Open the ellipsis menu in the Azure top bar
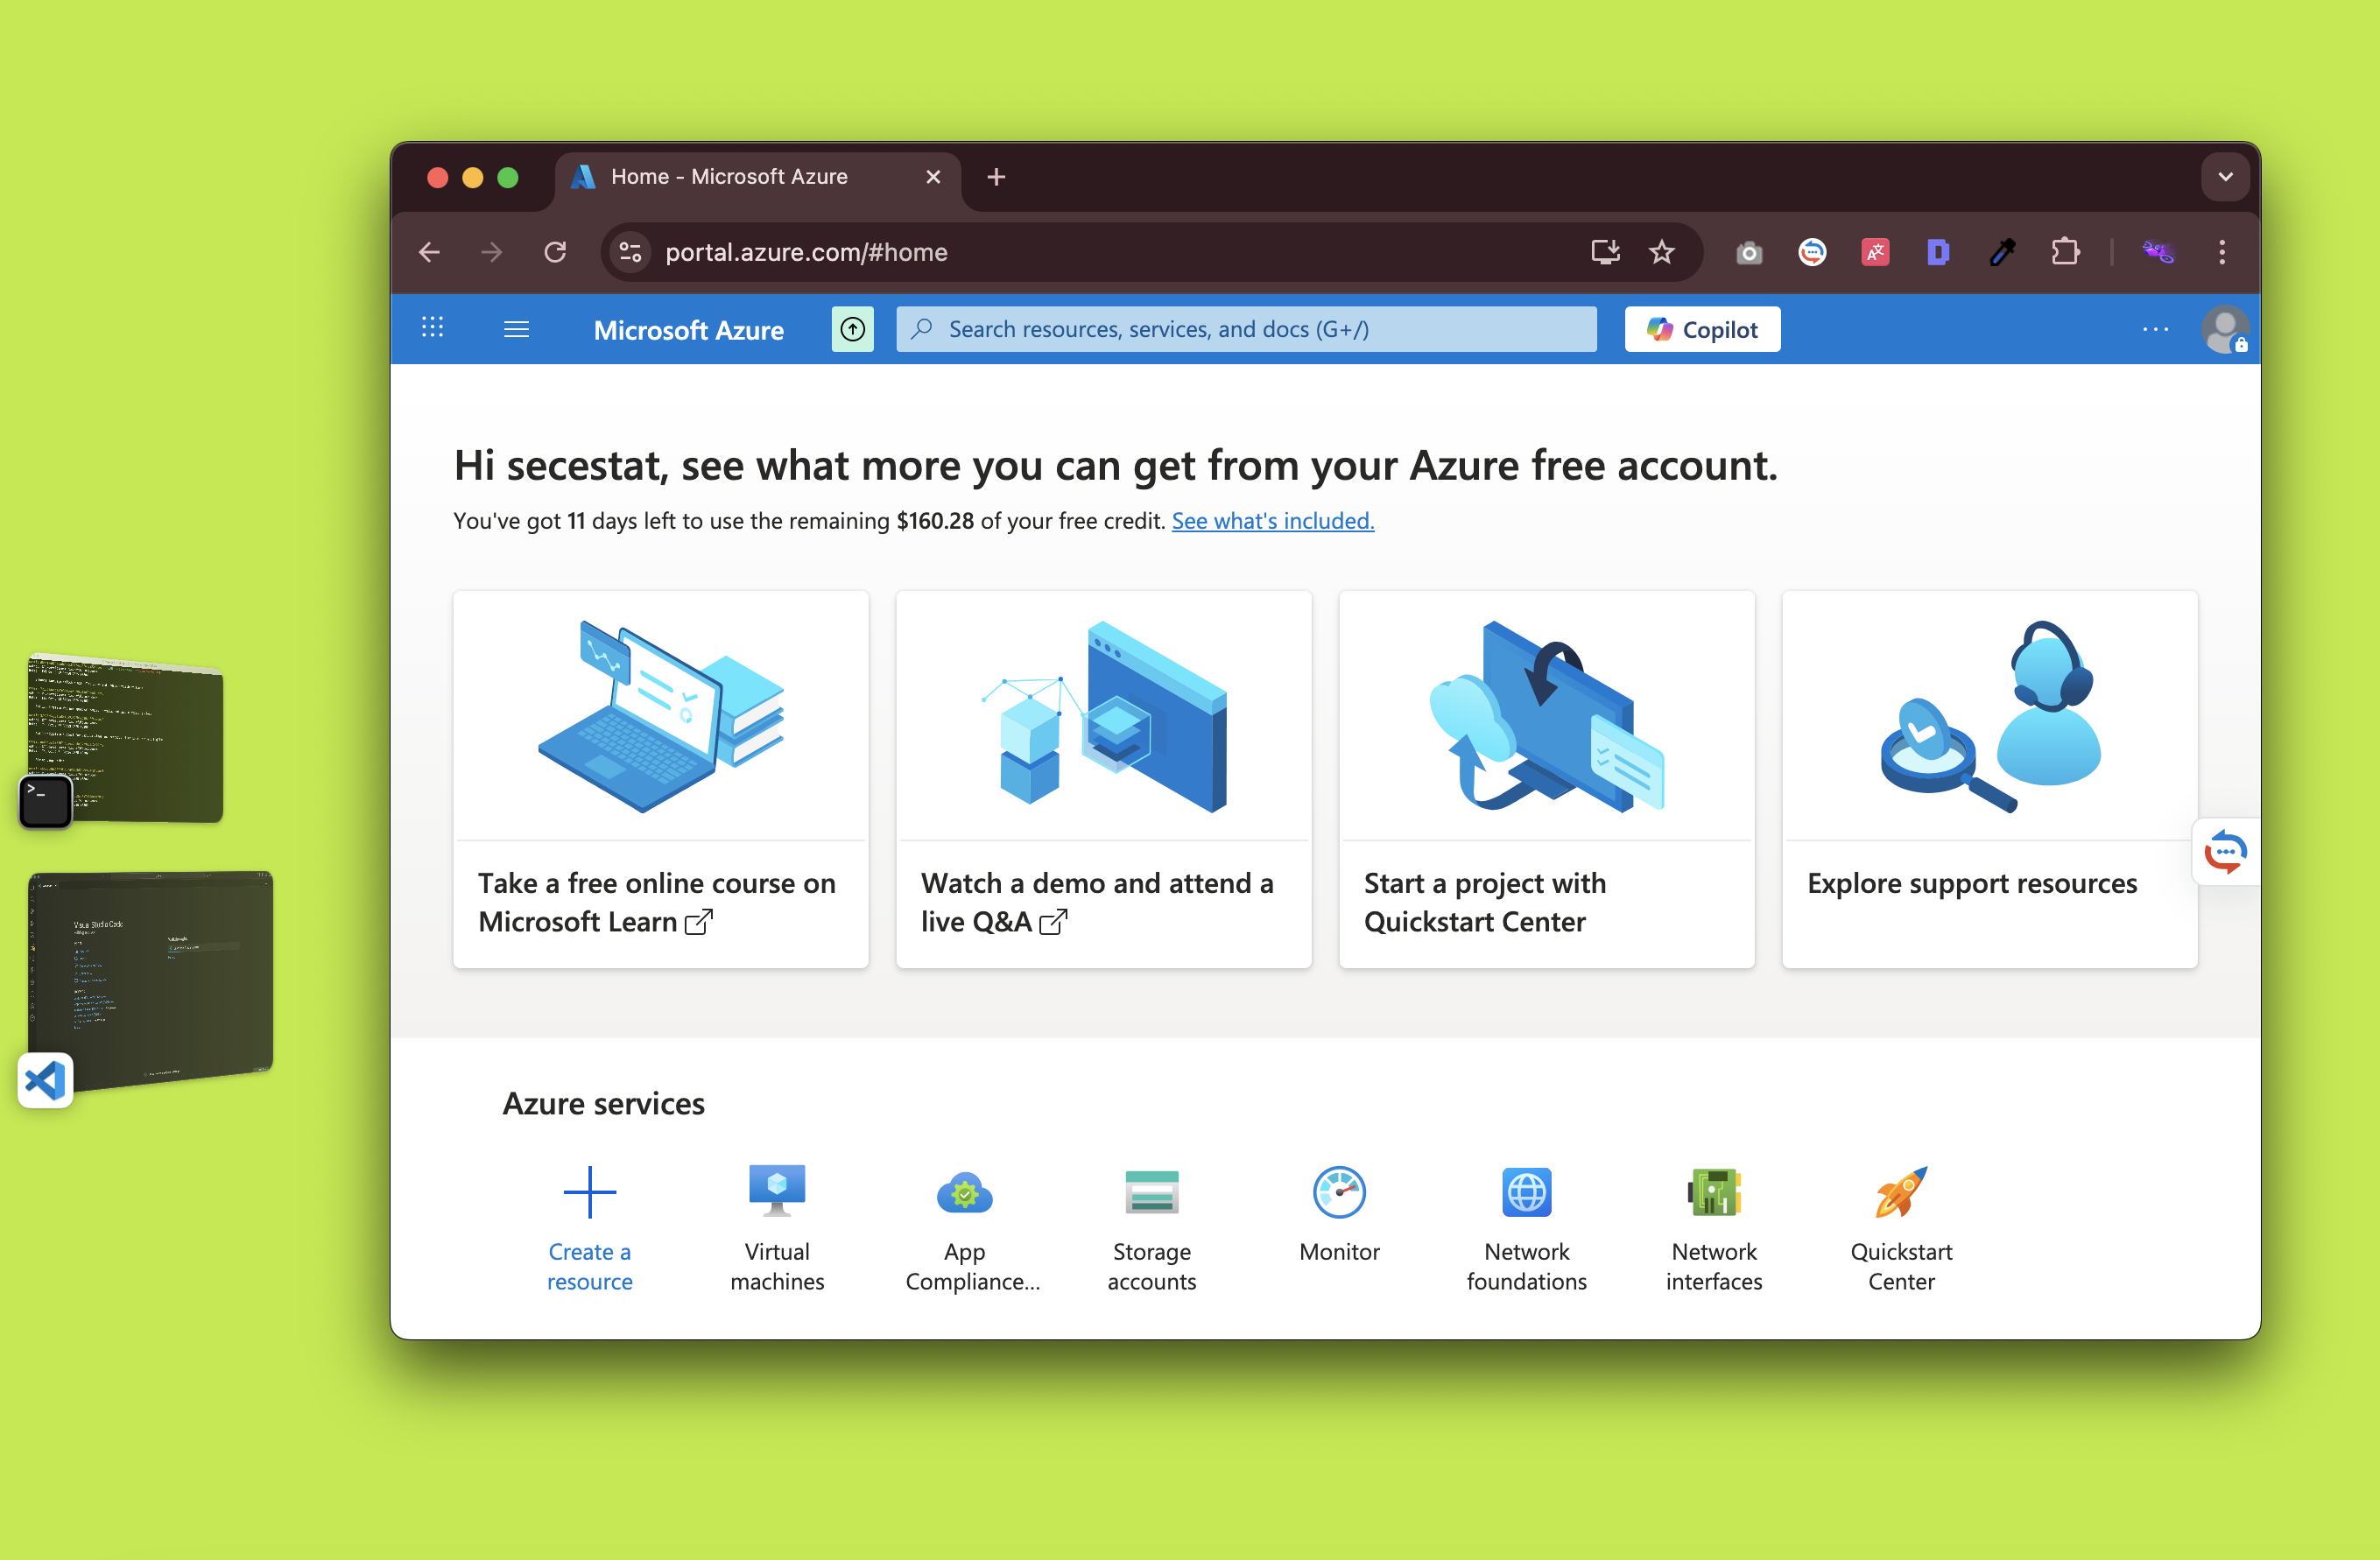 (x=2155, y=330)
